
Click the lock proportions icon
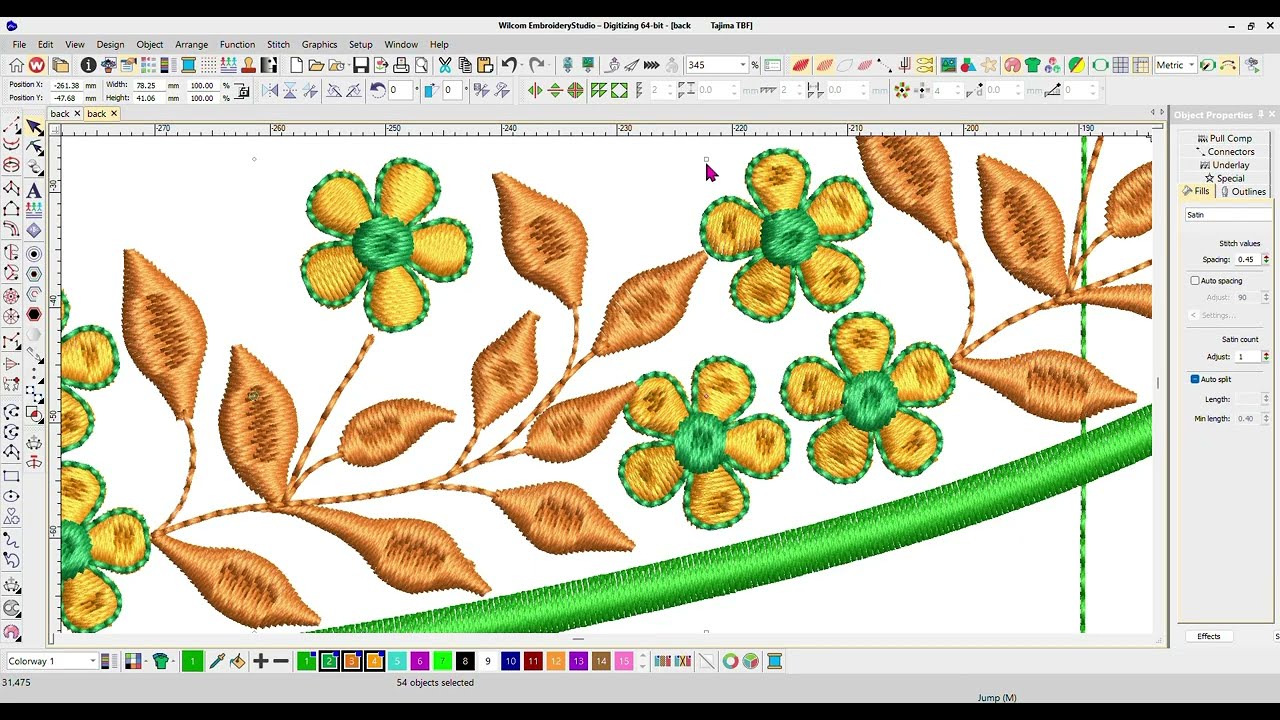point(243,91)
